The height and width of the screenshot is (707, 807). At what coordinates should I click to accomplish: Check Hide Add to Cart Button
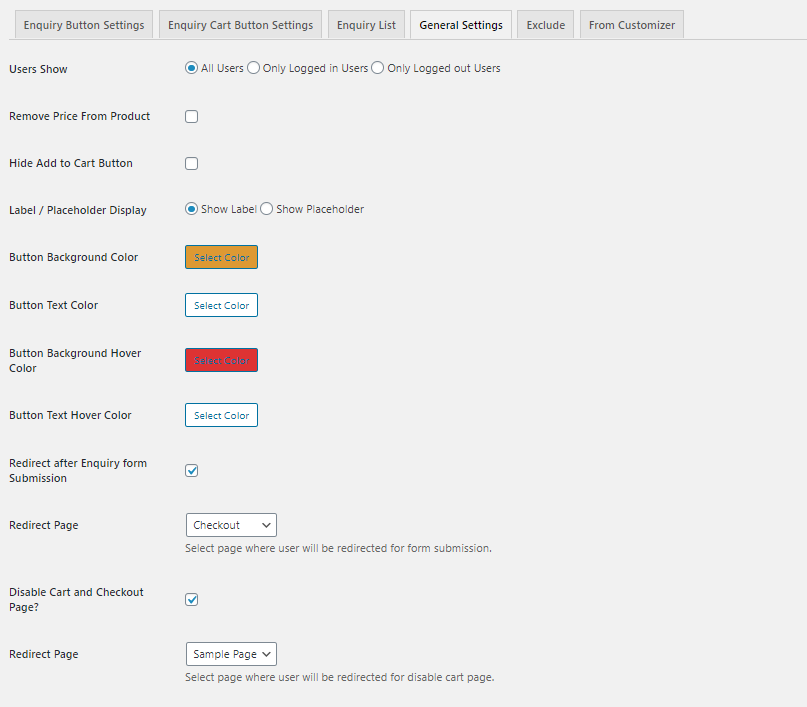[x=191, y=163]
